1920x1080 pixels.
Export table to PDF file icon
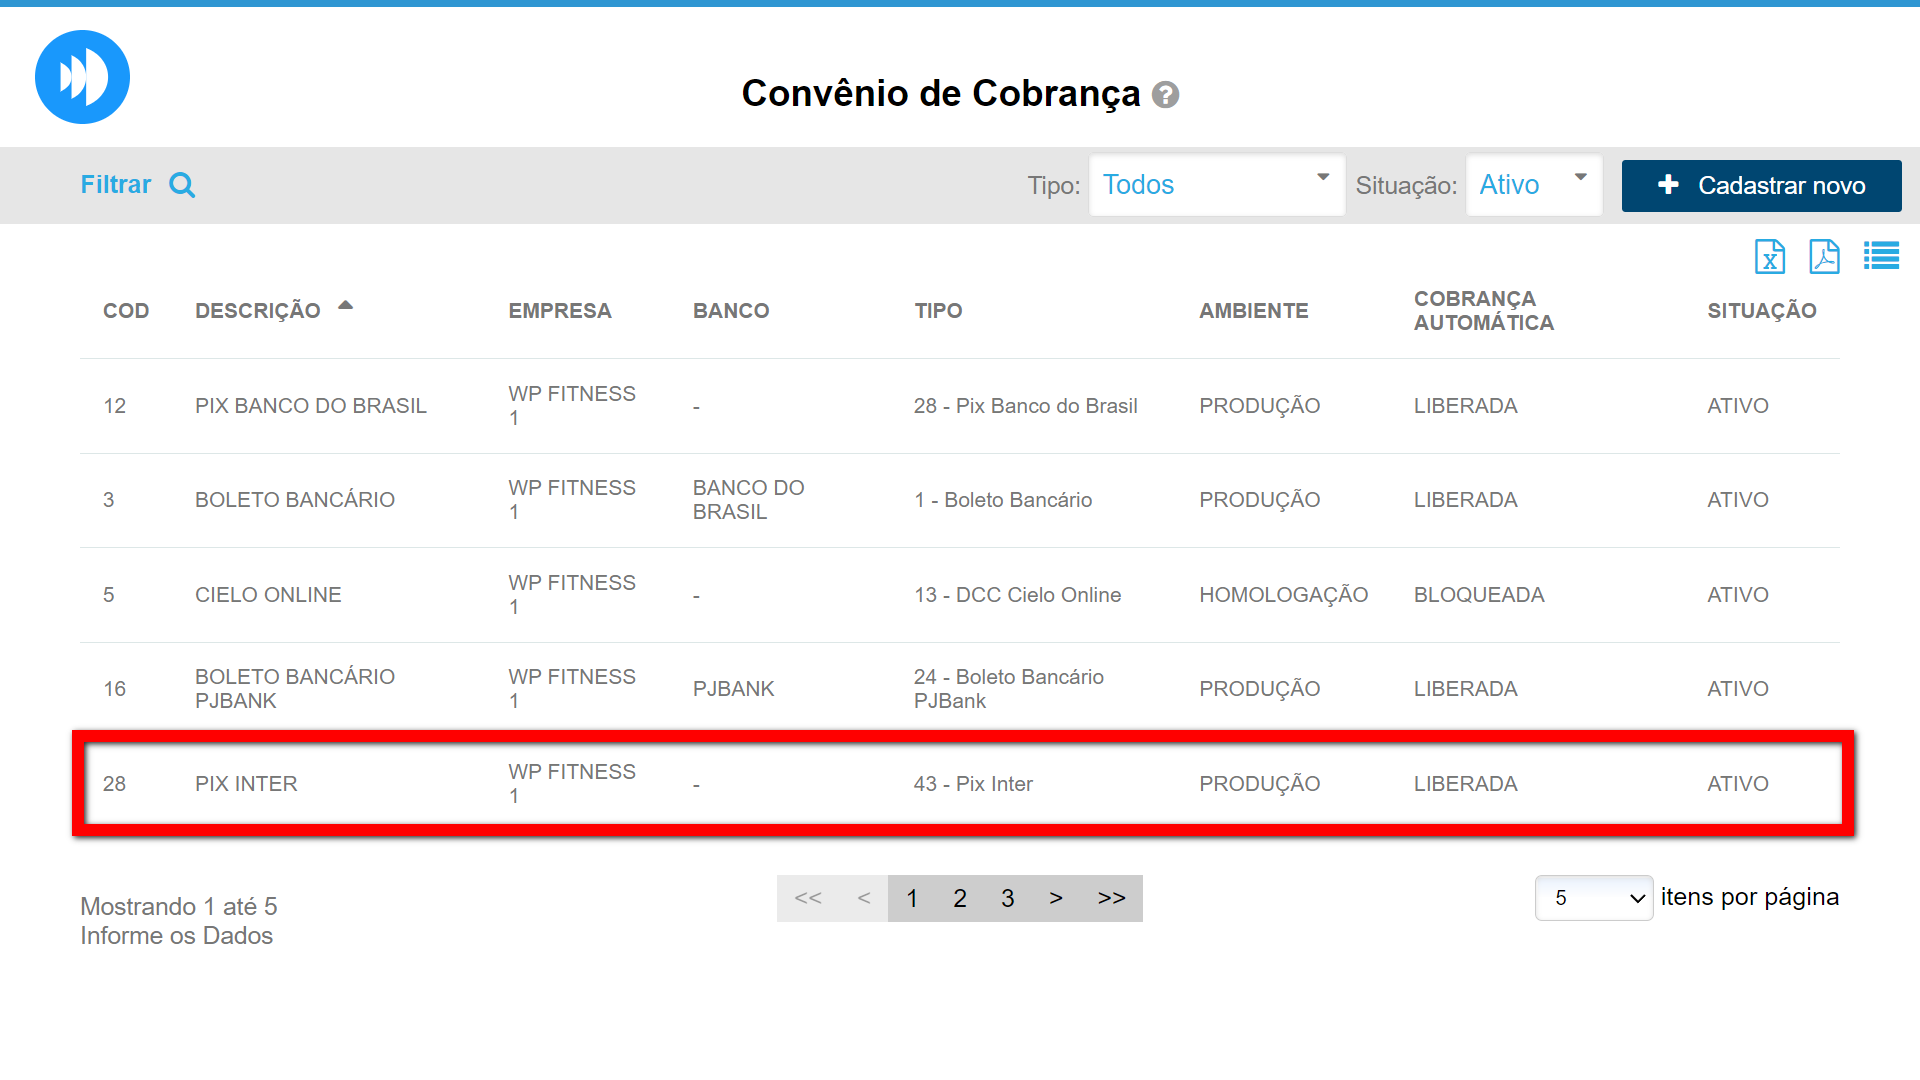(1824, 257)
